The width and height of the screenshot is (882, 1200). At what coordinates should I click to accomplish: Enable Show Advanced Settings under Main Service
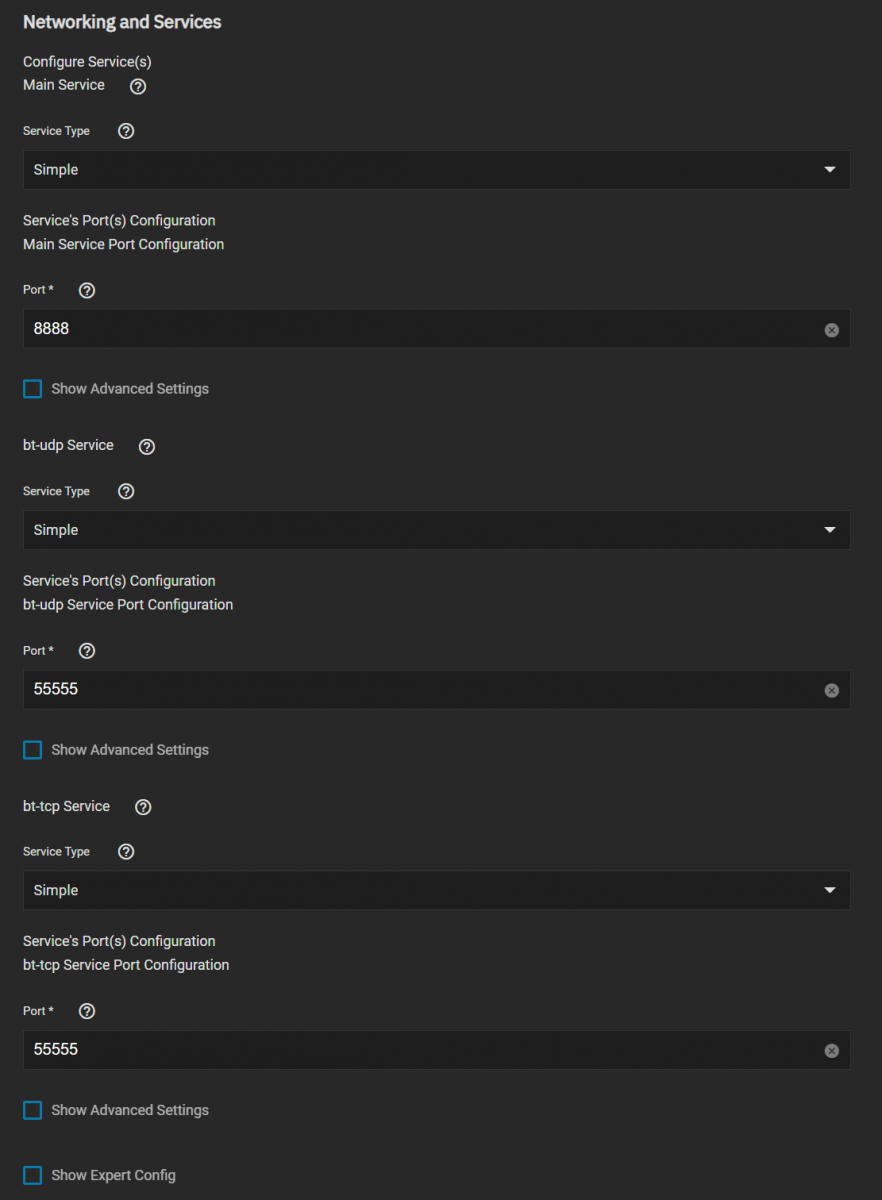pos(33,389)
